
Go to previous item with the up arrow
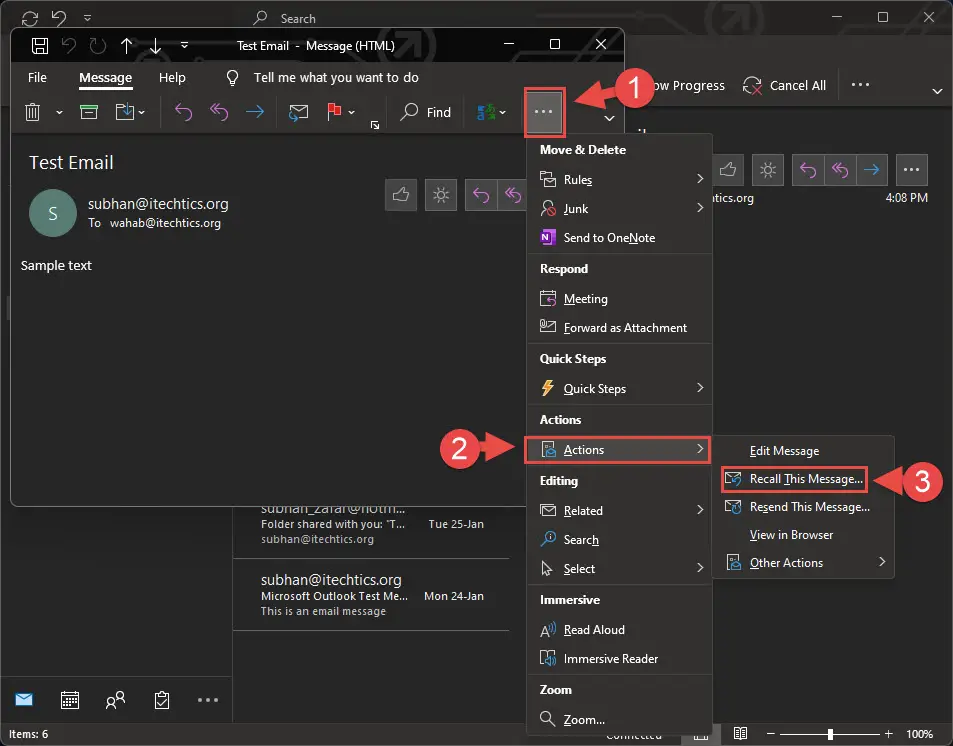pos(126,46)
